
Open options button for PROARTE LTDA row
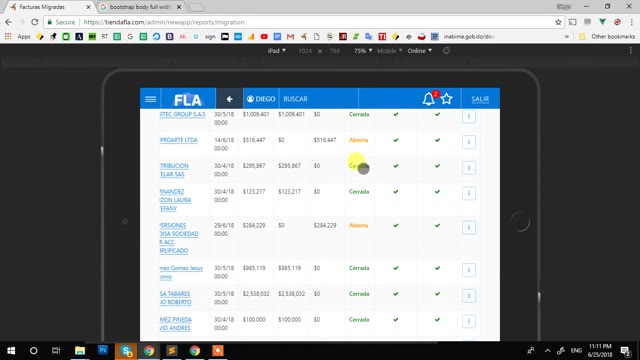469,142
